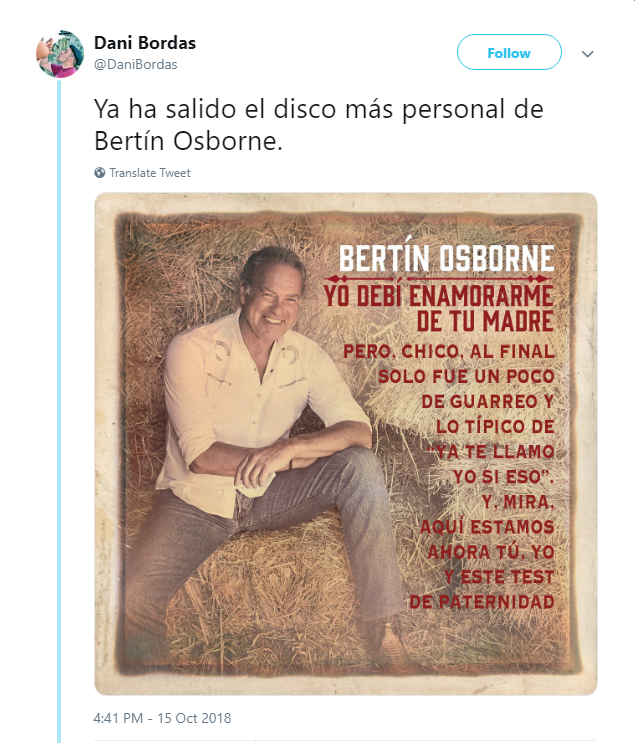Open the Dani Bordas display name link
This screenshot has height=743, width=635.
[x=145, y=43]
